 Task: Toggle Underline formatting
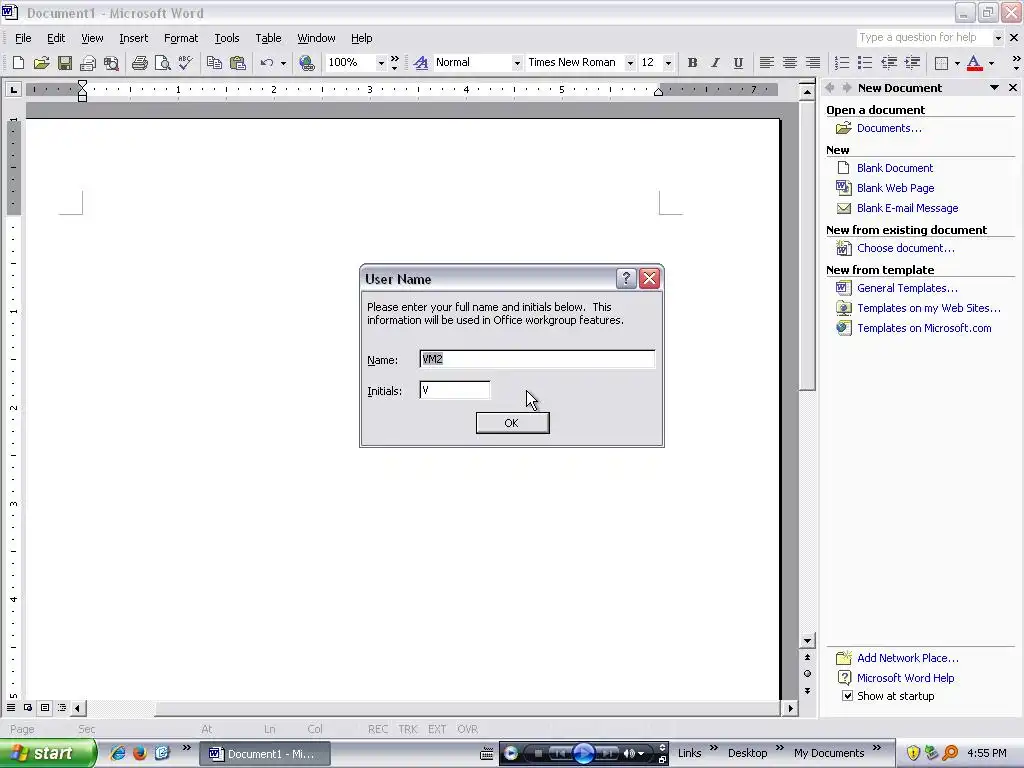point(738,63)
